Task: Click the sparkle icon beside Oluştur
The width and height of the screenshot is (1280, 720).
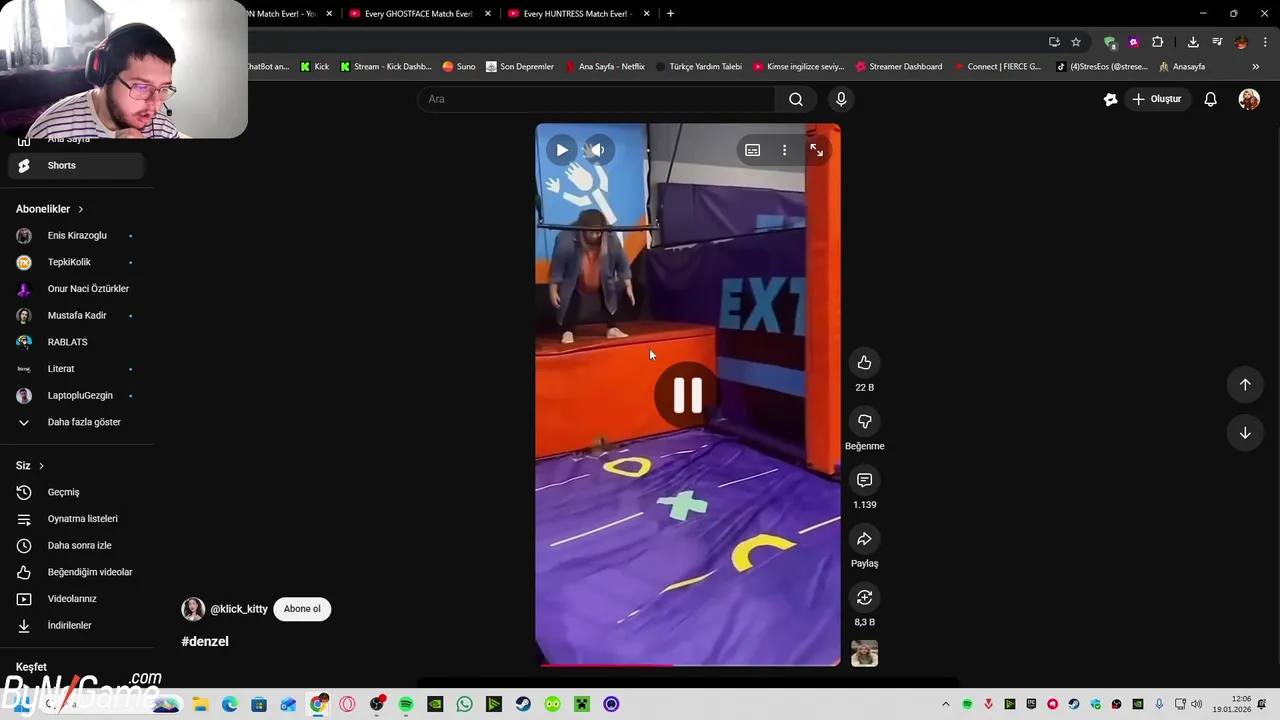Action: click(x=1110, y=99)
